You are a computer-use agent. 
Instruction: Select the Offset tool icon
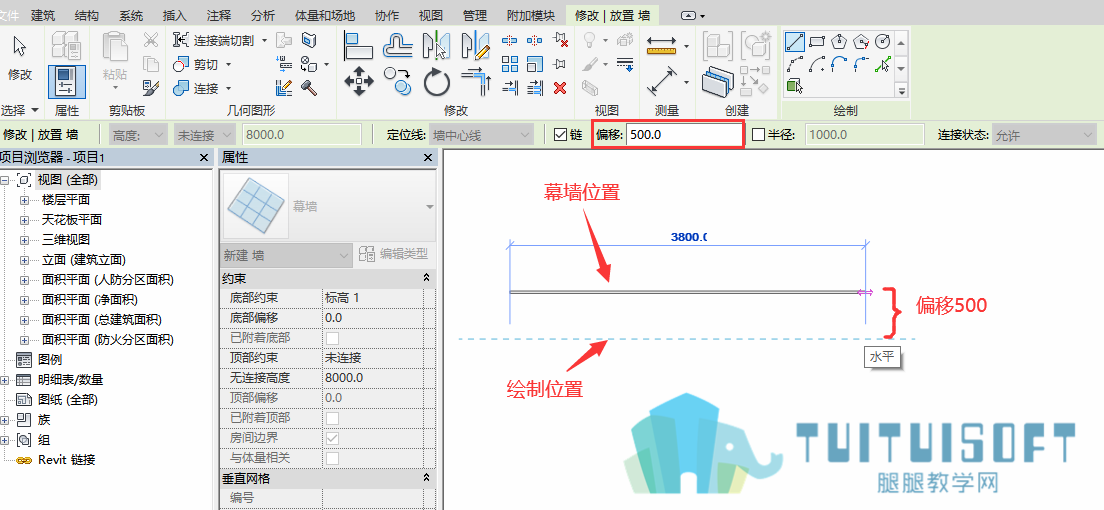[x=398, y=46]
